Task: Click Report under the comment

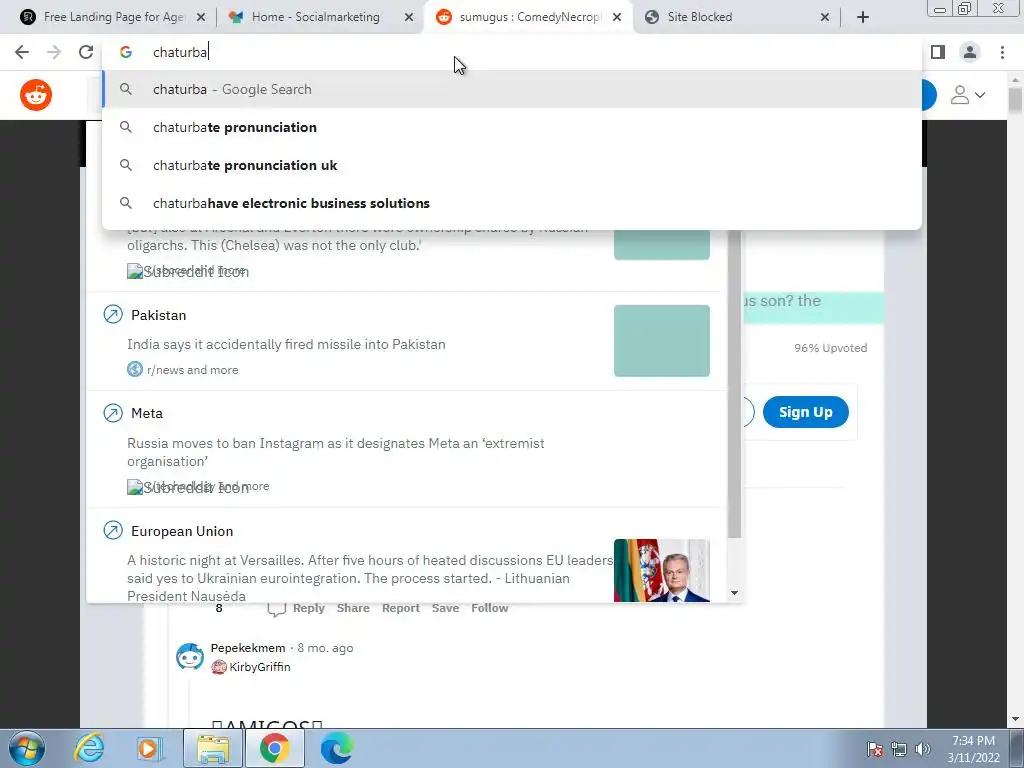Action: pos(400,608)
